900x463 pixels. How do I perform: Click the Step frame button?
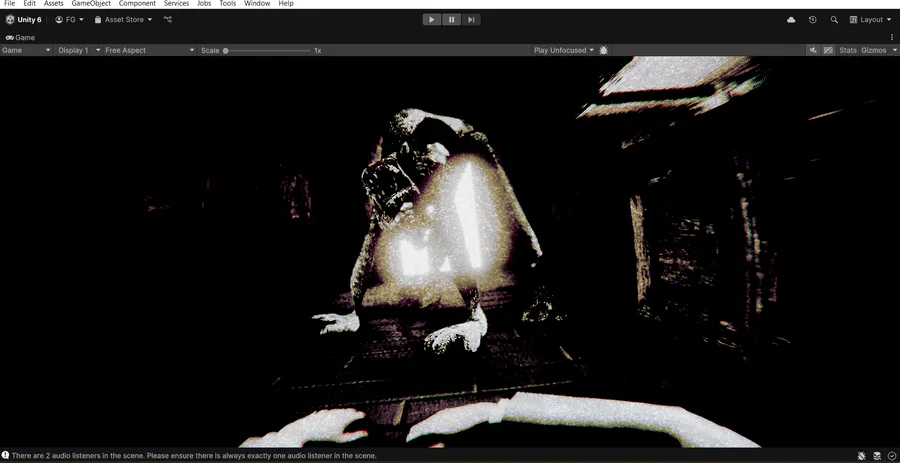click(471, 20)
